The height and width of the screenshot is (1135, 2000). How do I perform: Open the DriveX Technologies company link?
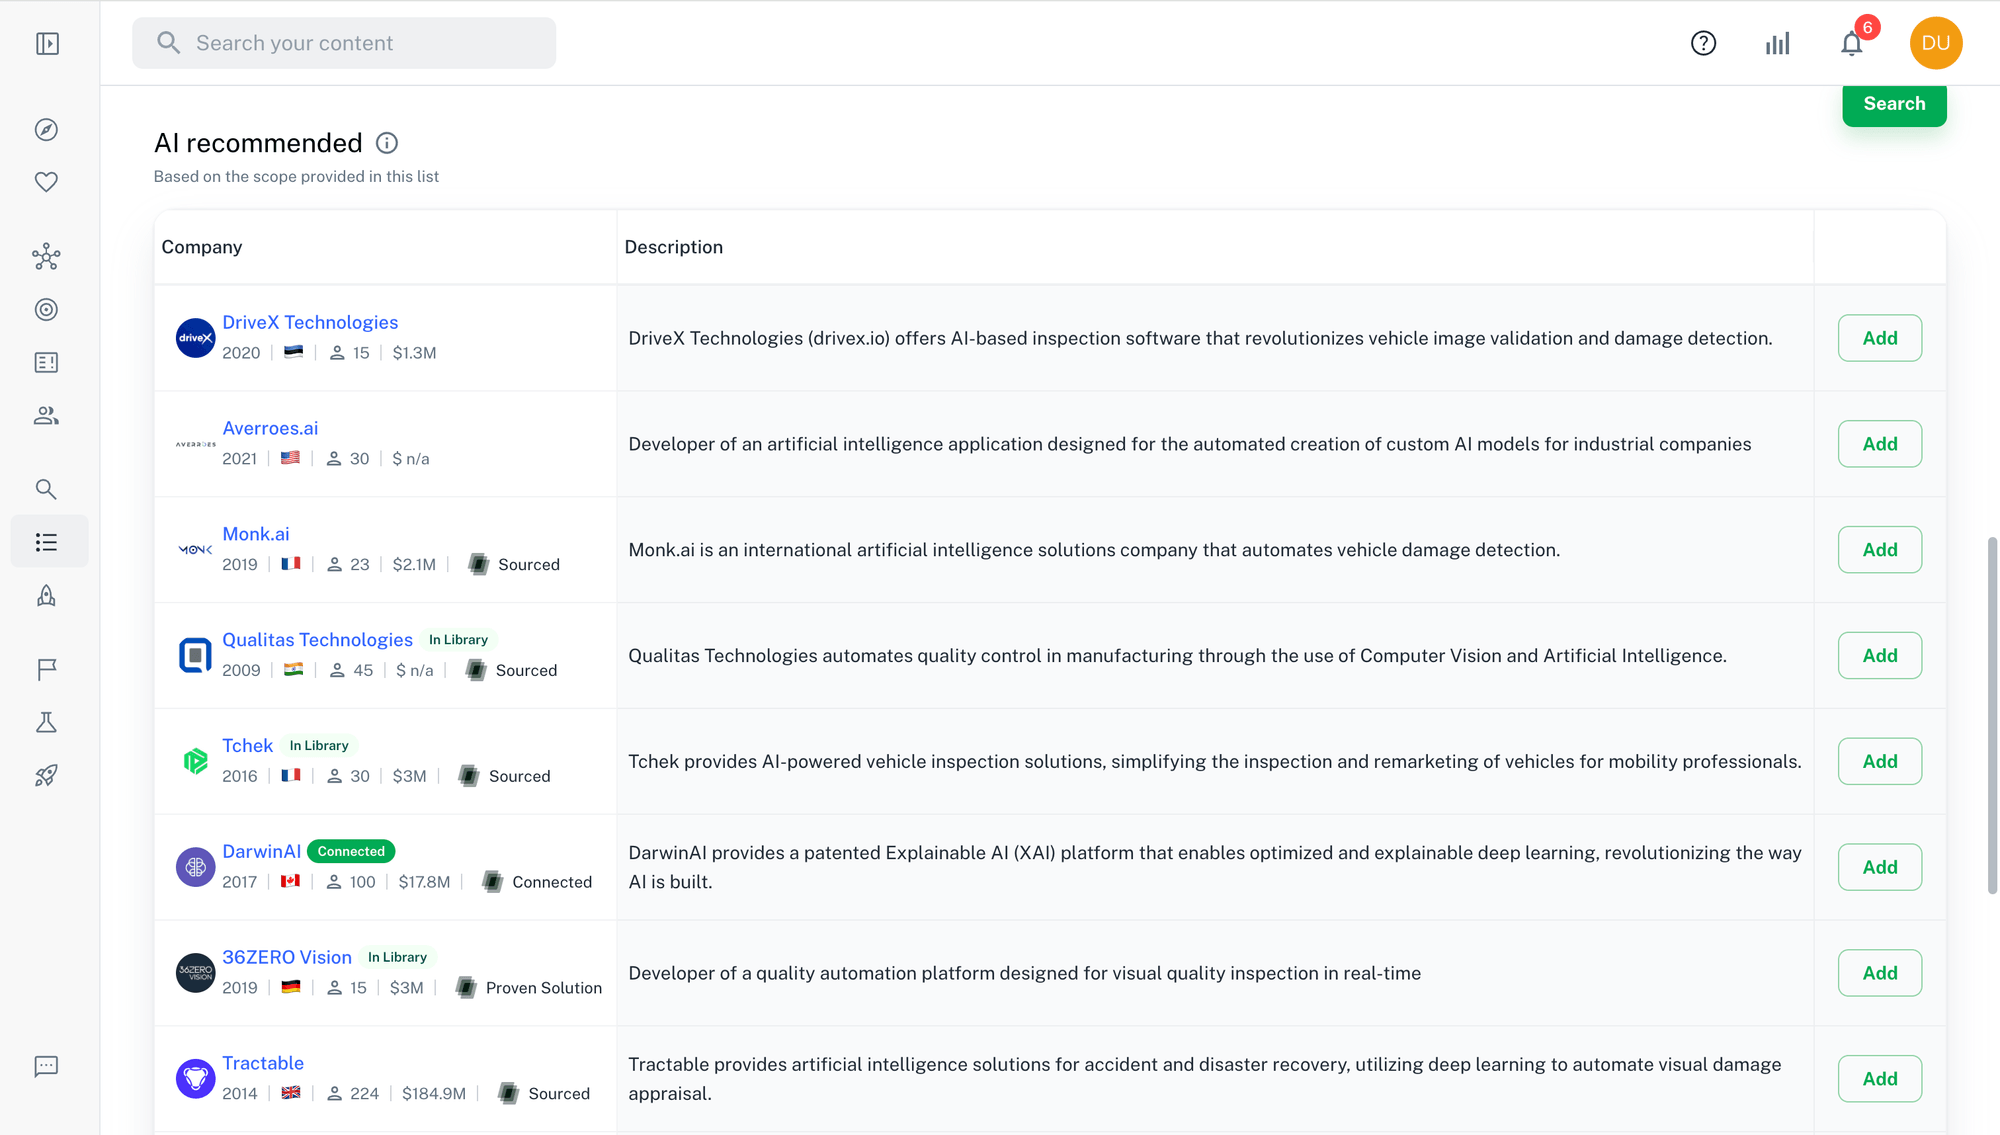310,322
